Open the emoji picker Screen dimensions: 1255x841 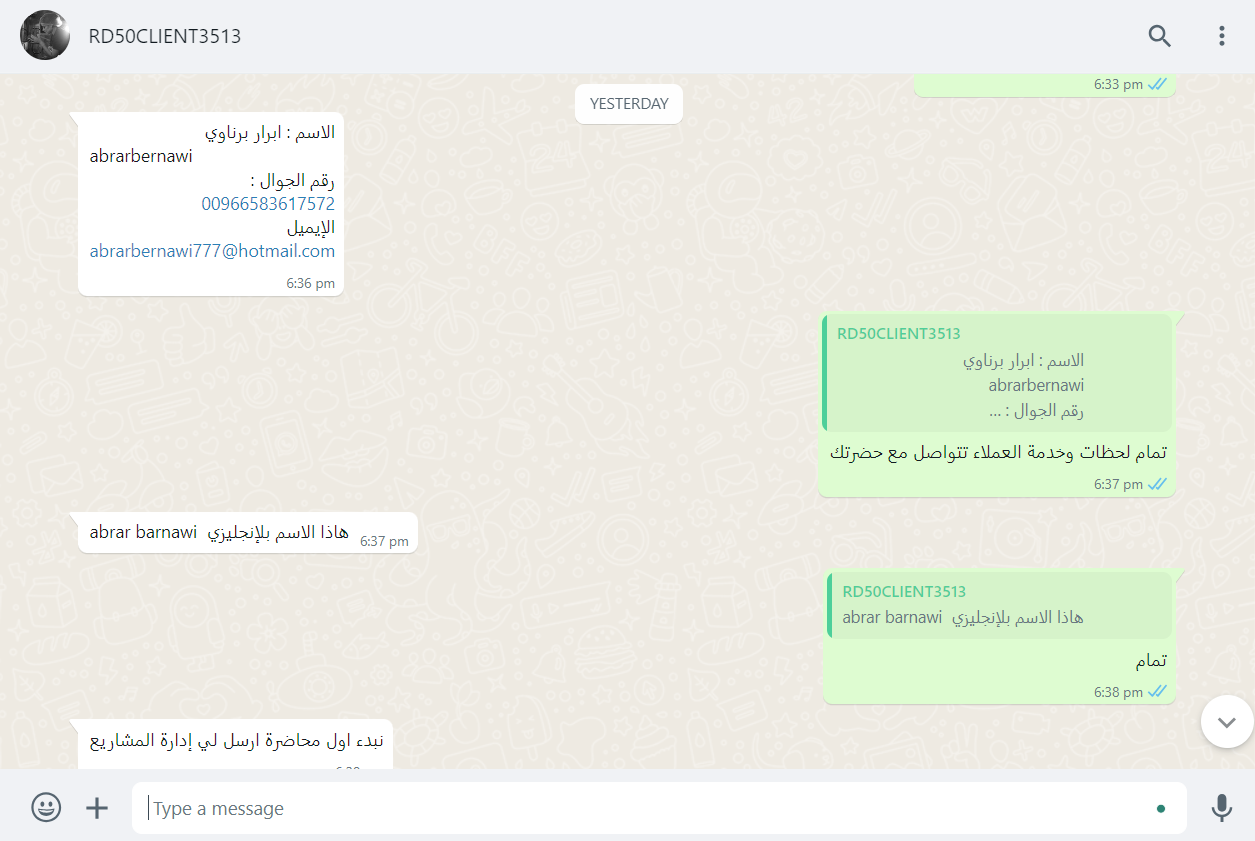pos(46,808)
